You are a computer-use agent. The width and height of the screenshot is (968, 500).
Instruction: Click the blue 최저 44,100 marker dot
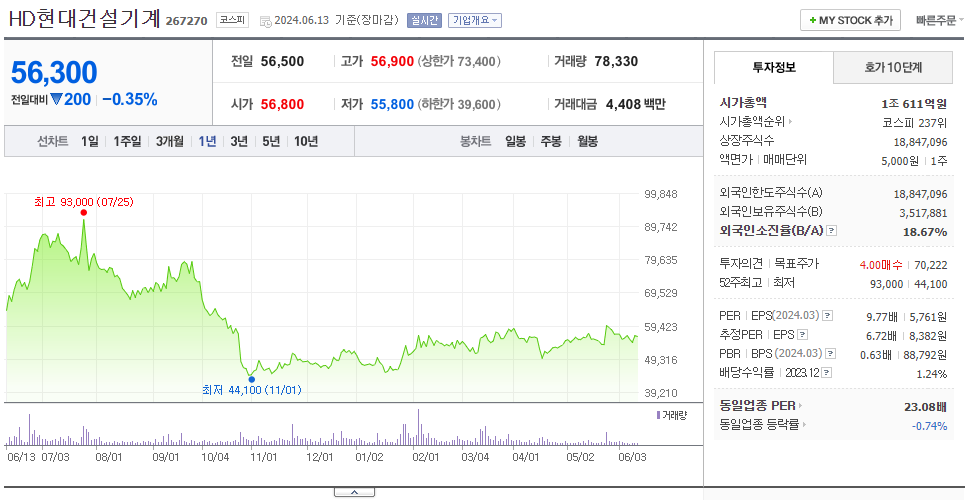[251, 380]
